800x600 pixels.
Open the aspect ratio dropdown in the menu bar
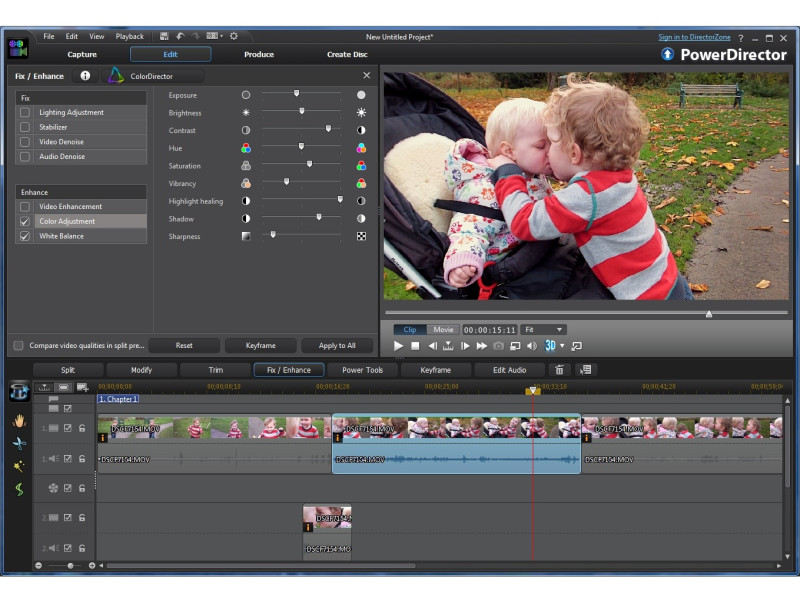215,36
